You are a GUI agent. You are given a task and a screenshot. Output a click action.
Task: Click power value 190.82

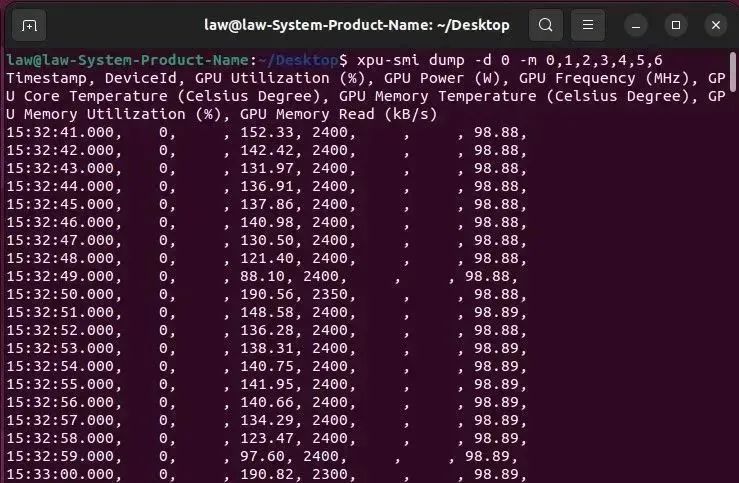coord(267,474)
